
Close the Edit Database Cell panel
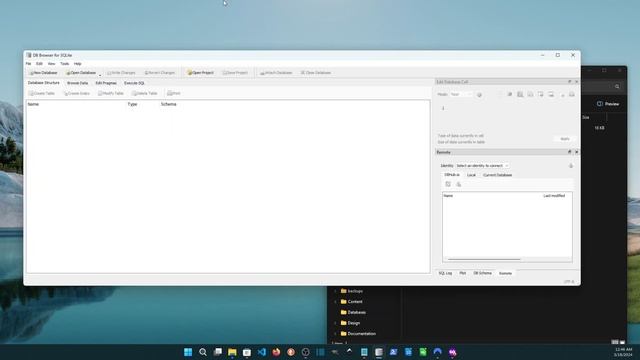(576, 82)
